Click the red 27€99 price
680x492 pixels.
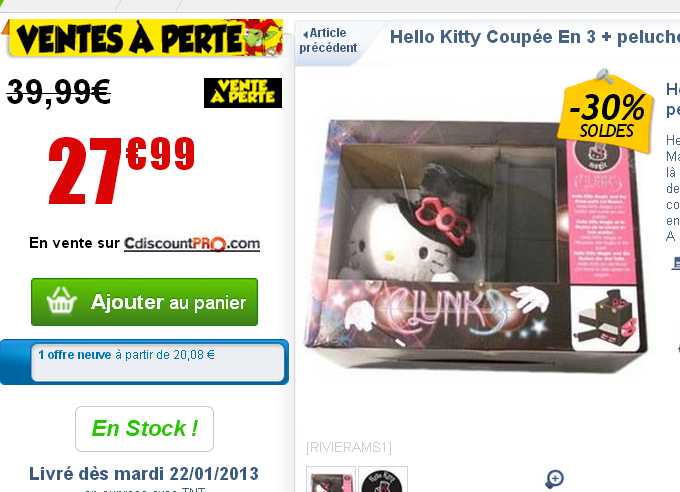[122, 170]
